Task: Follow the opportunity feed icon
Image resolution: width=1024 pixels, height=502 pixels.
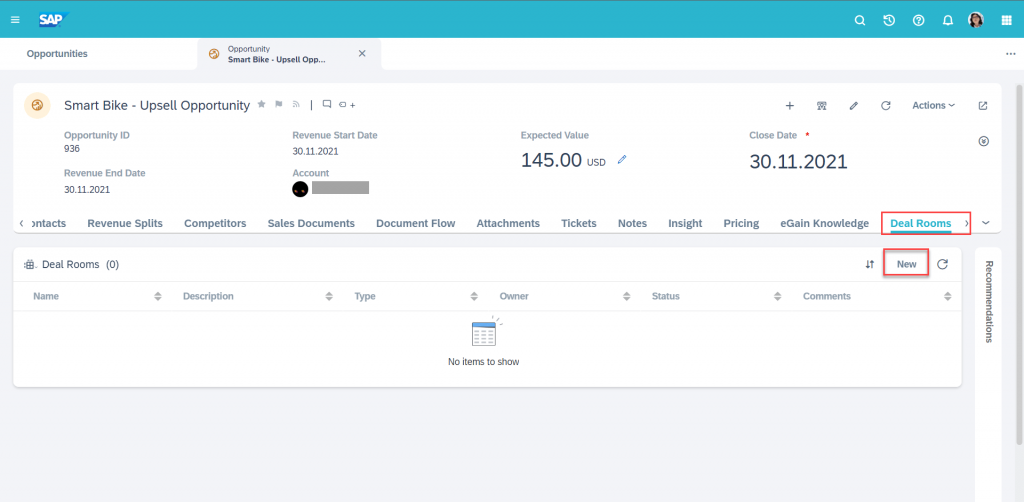Action: (x=296, y=104)
